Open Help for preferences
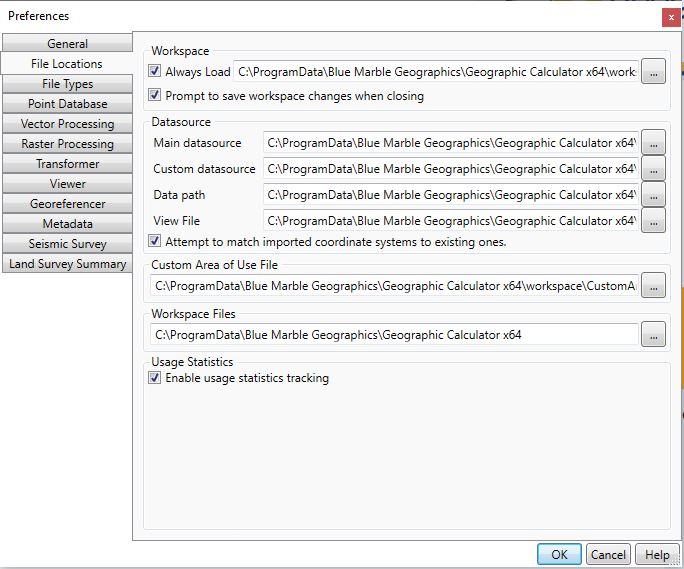This screenshot has height=569, width=684. click(656, 555)
